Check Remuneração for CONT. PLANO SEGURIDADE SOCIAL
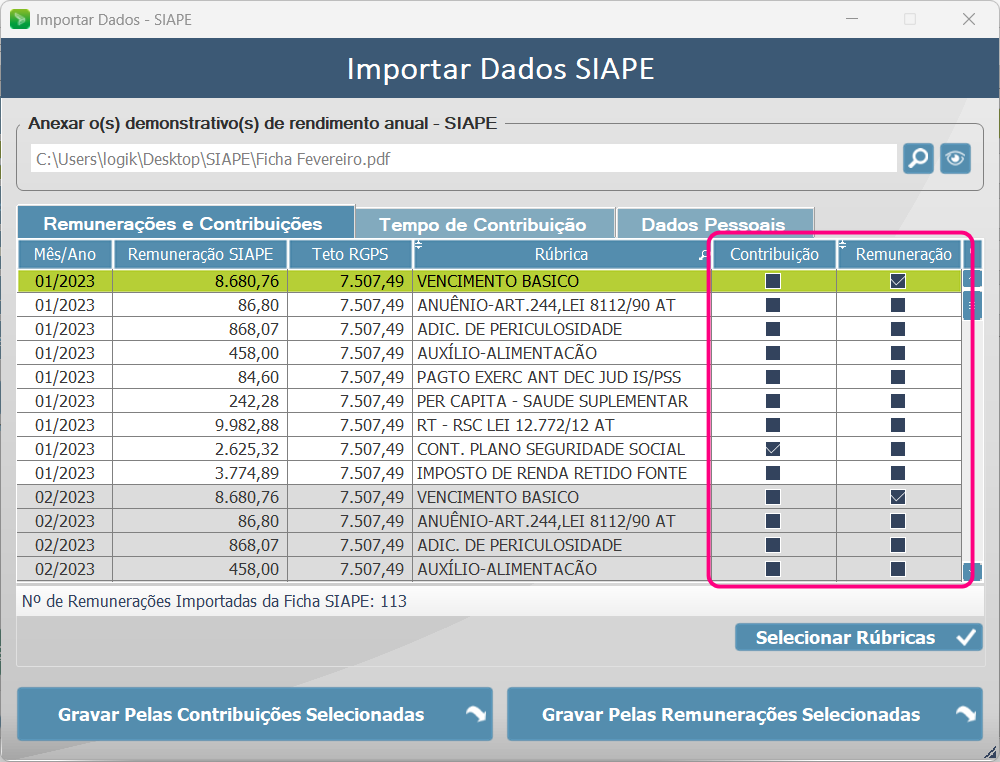This screenshot has height=762, width=1000. (x=898, y=450)
